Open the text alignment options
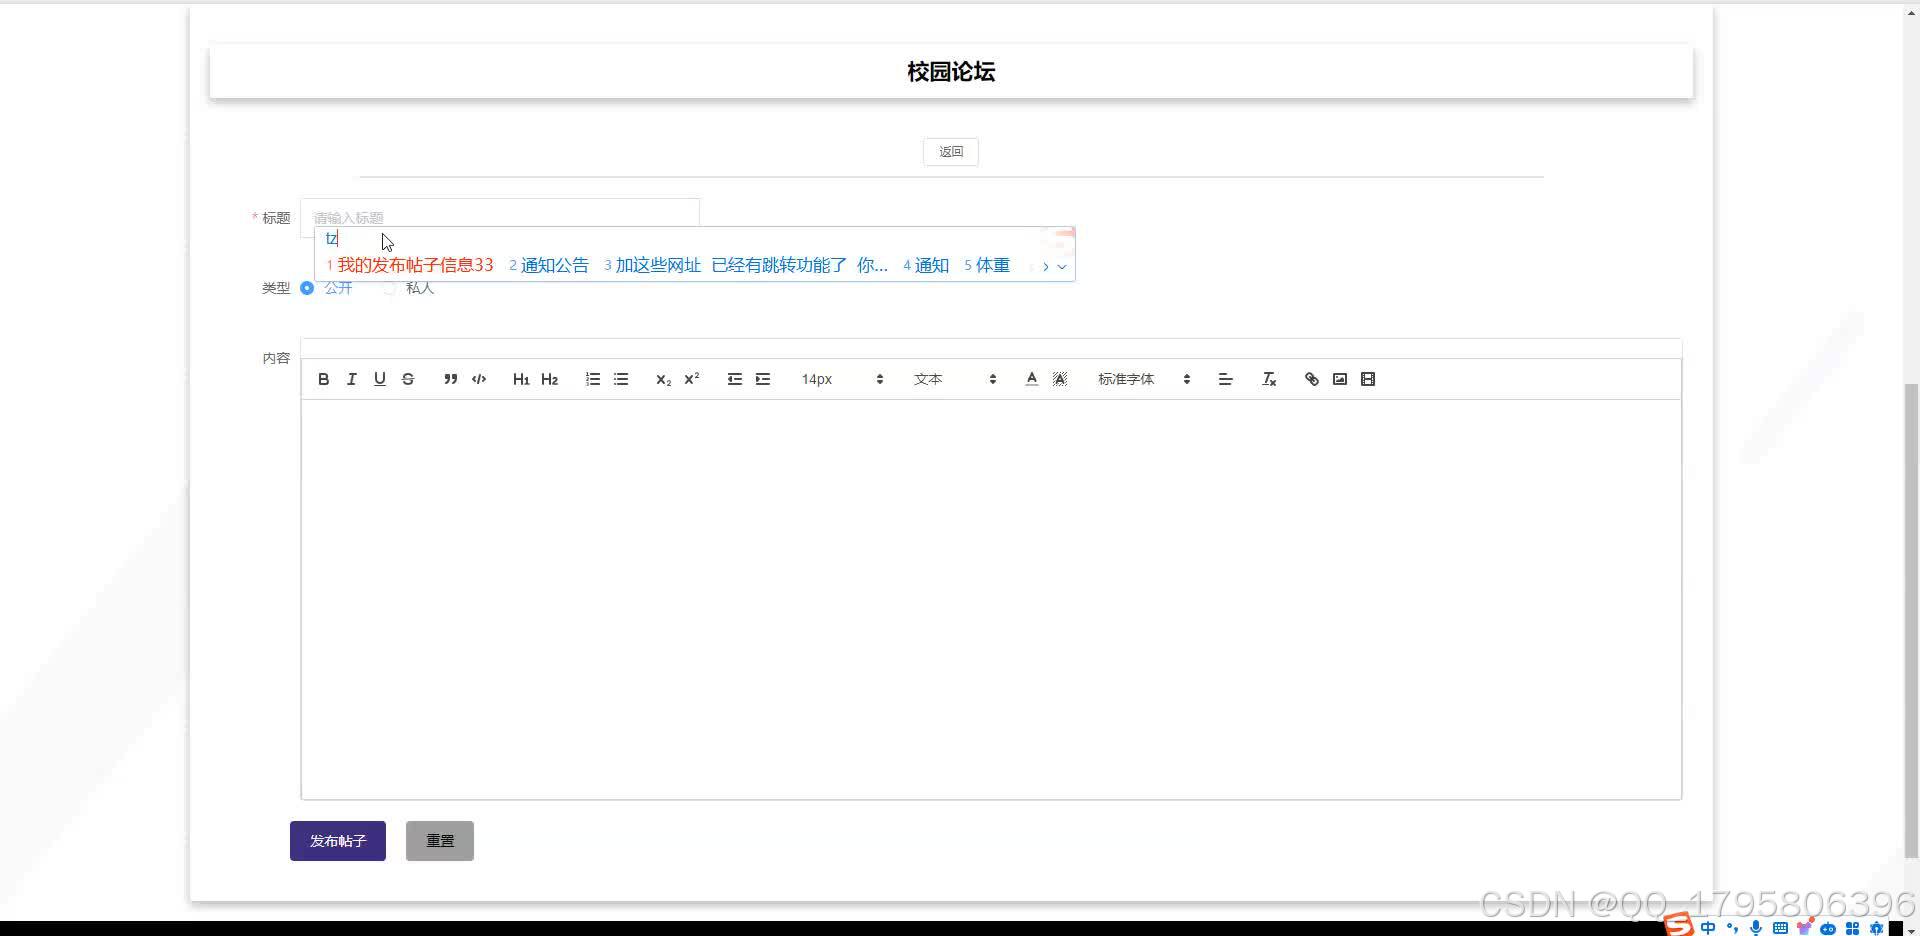This screenshot has width=1920, height=936. coord(1225,379)
